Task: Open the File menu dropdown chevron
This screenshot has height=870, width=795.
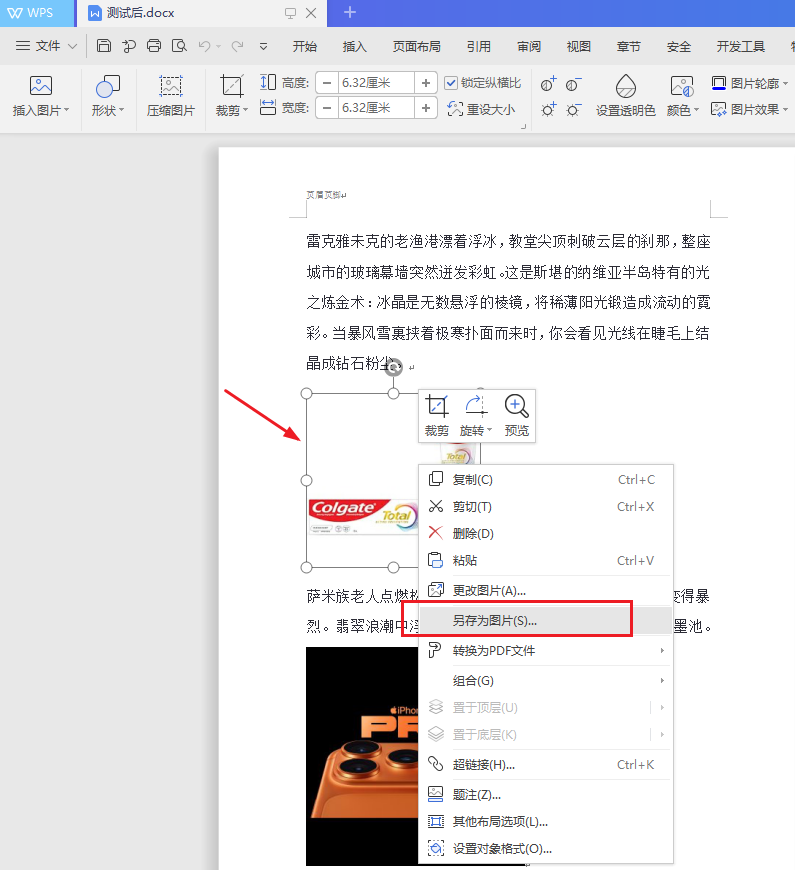Action: [x=72, y=47]
